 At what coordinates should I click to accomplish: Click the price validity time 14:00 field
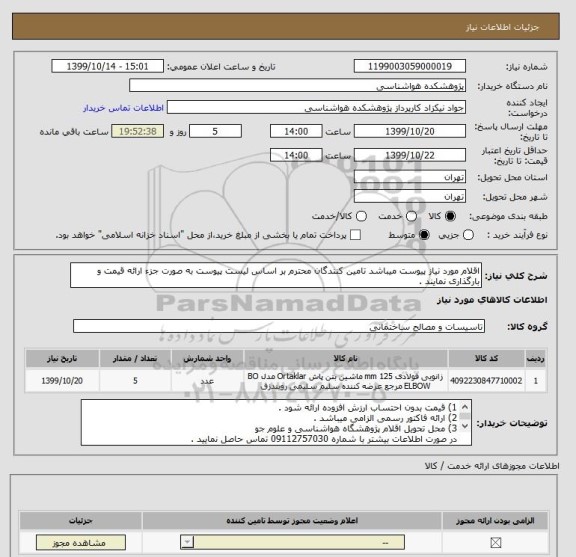(x=296, y=155)
